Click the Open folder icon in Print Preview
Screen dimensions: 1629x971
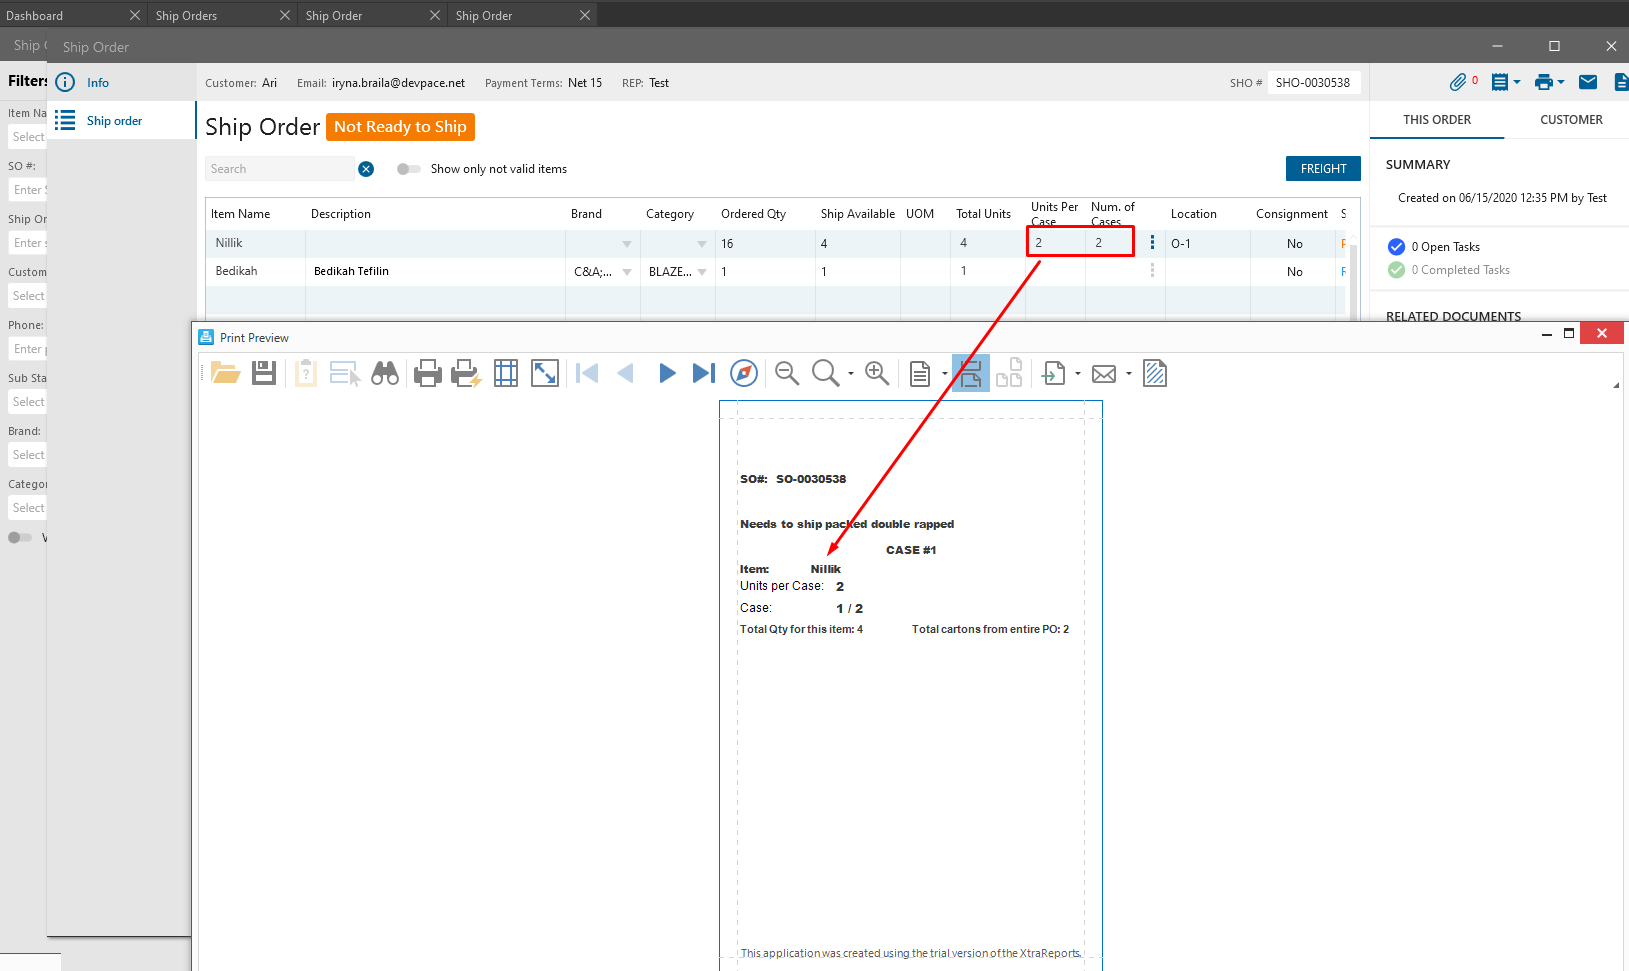(x=225, y=374)
